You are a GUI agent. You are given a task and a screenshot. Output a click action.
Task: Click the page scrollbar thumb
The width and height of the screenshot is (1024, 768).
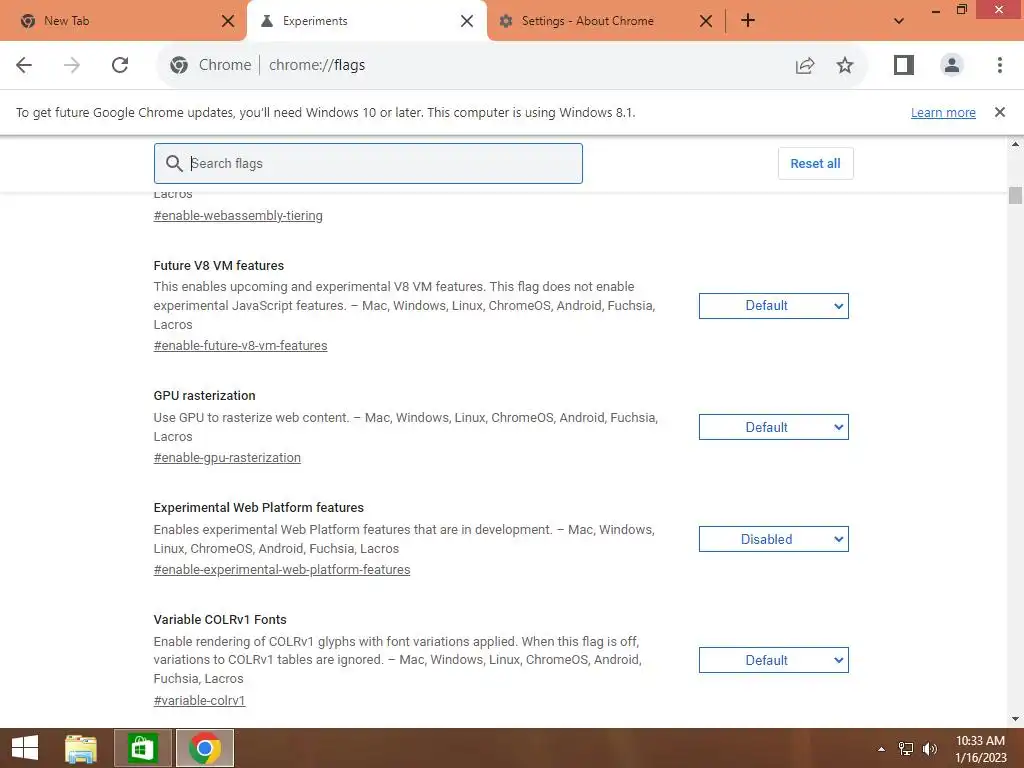coord(1015,195)
